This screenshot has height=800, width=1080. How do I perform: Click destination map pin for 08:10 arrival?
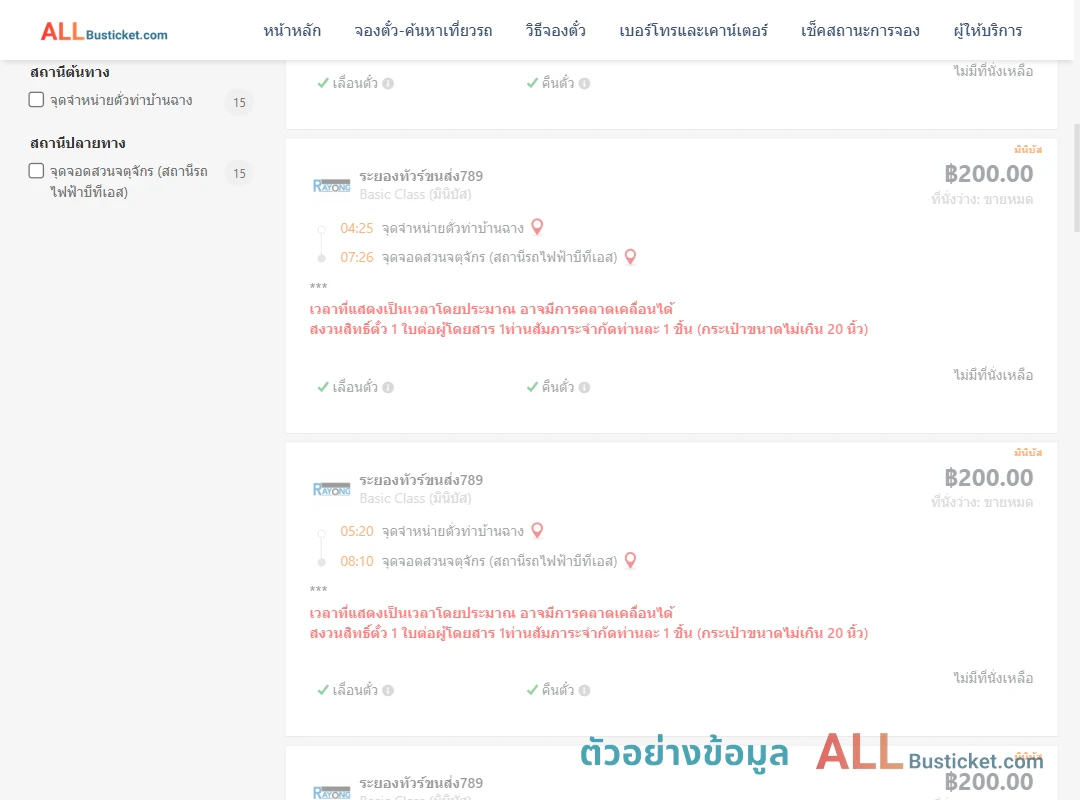630,561
